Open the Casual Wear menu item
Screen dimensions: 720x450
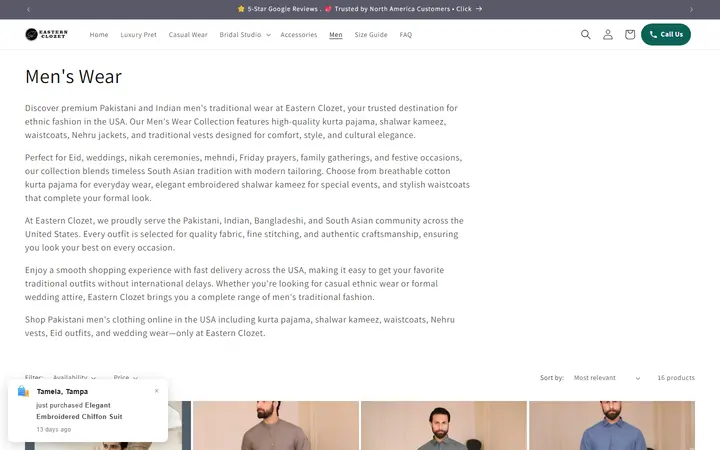click(188, 34)
